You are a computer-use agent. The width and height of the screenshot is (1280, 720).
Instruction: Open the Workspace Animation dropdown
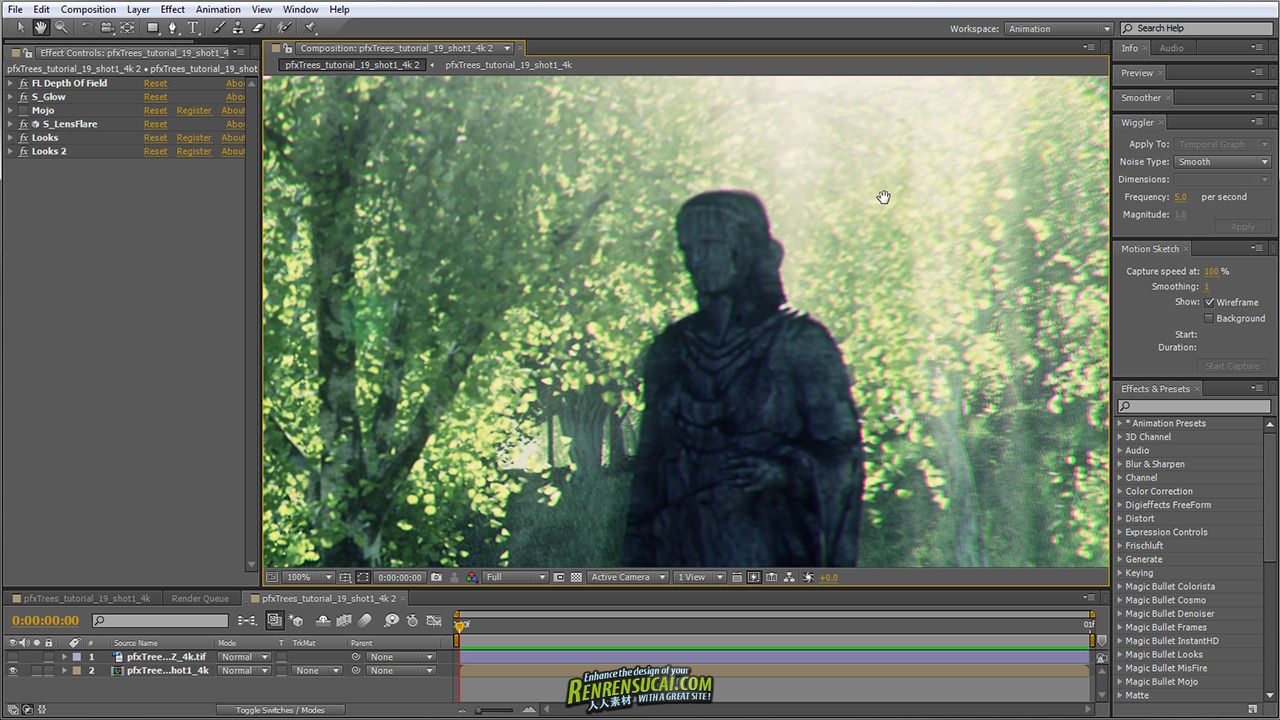coord(1059,29)
